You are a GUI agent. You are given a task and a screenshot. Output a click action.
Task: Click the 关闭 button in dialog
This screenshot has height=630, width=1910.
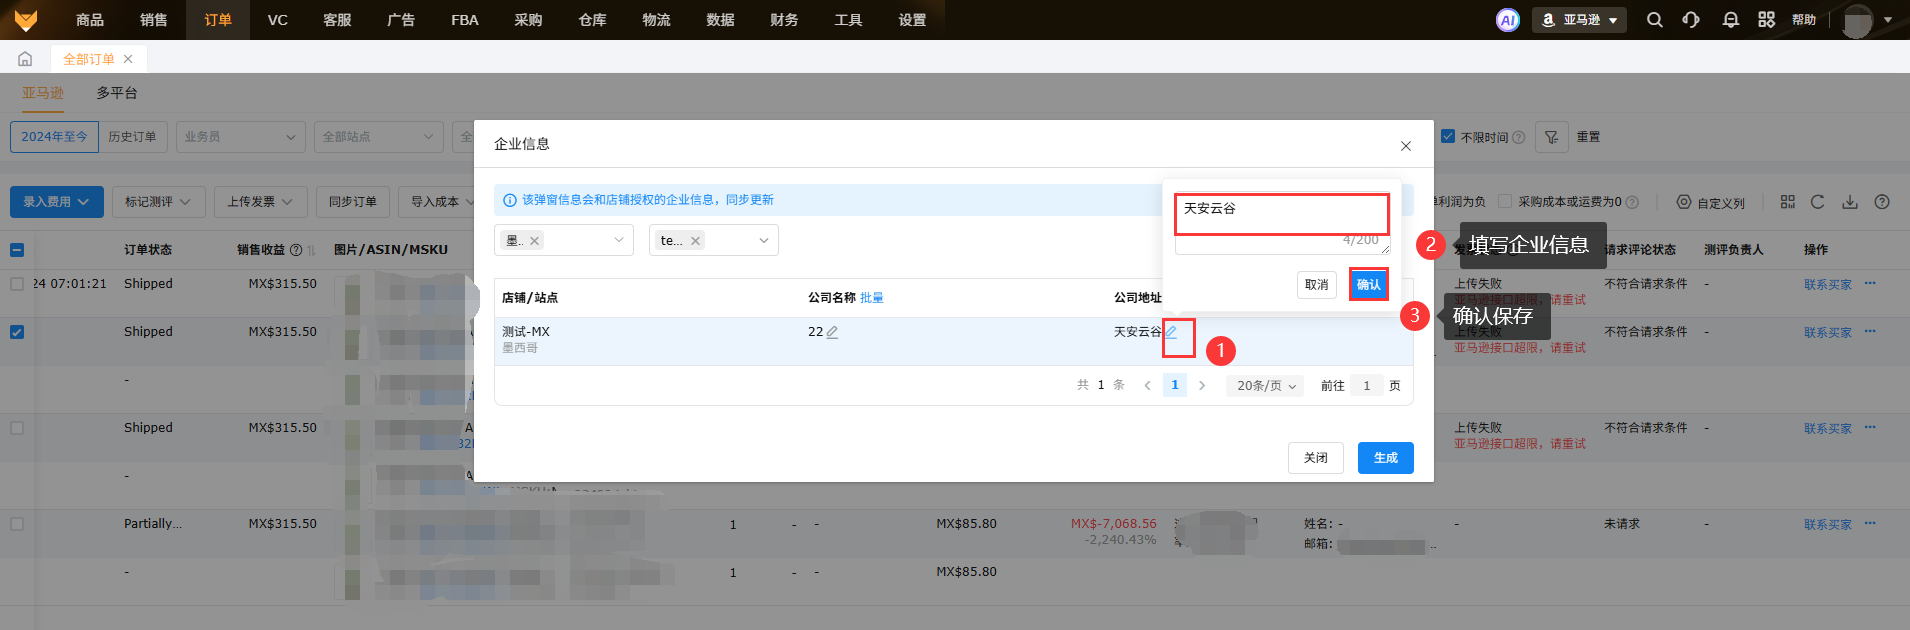[1316, 458]
